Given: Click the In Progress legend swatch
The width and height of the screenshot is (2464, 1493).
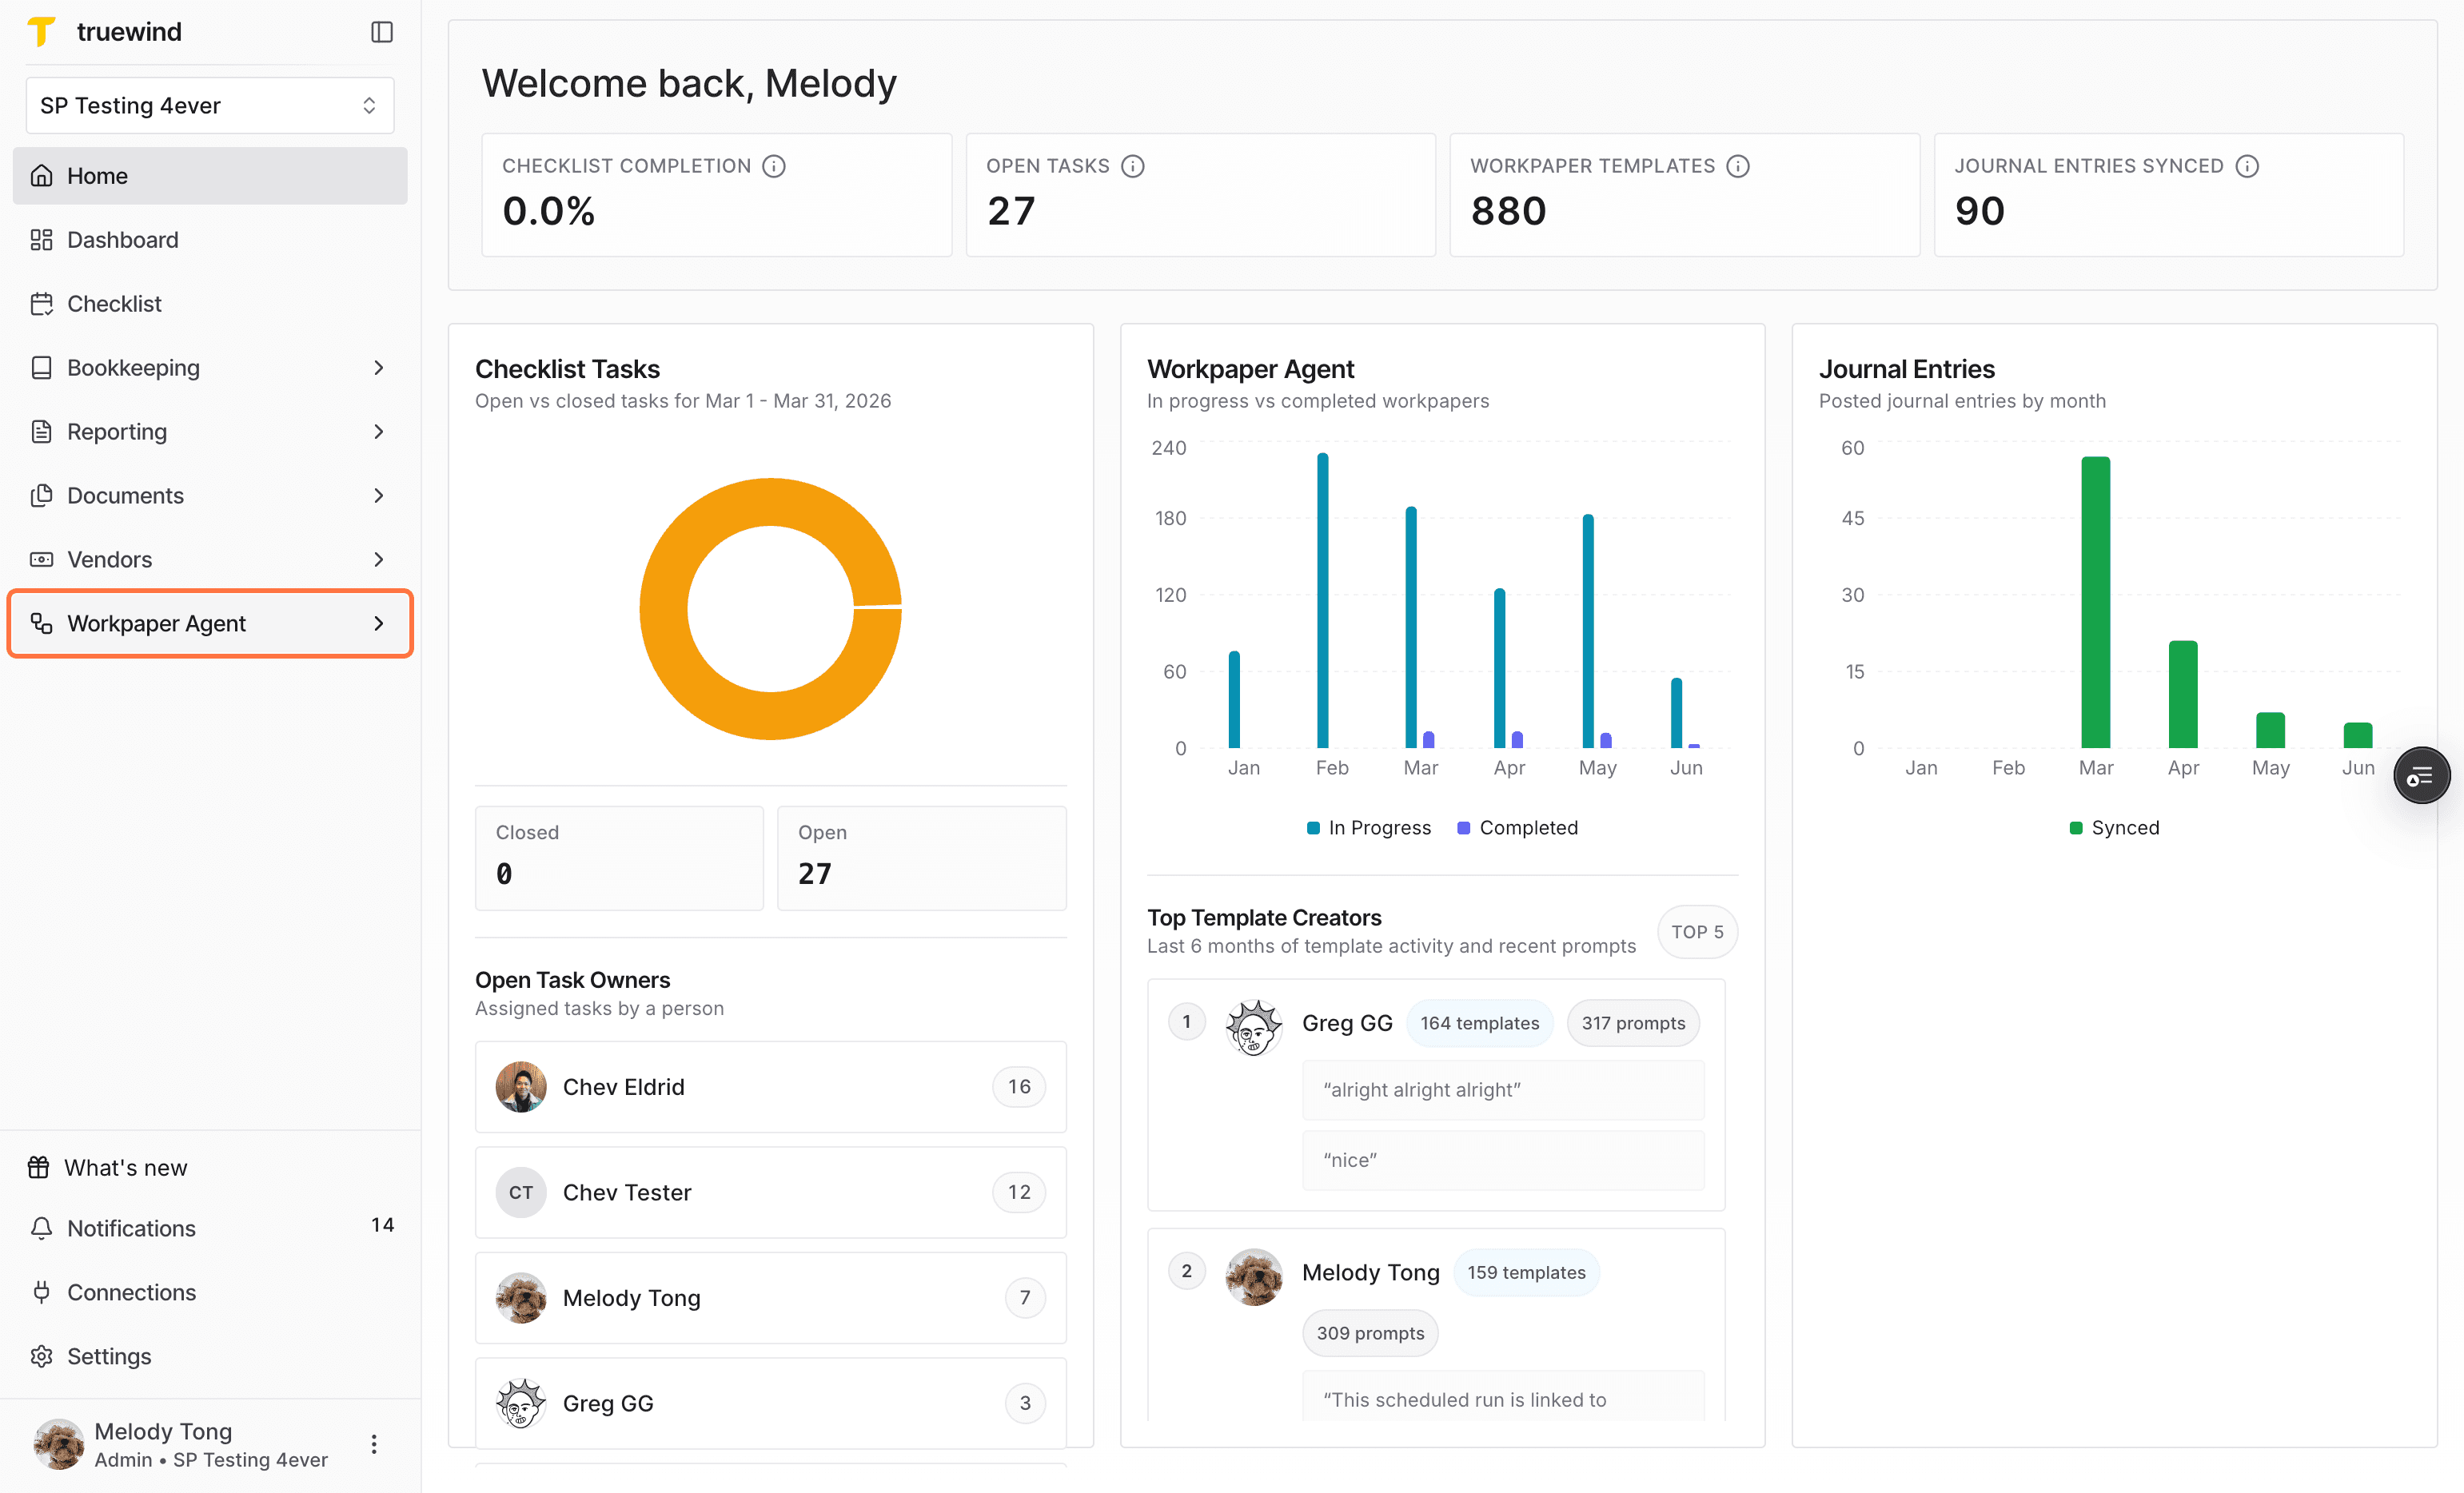Looking at the screenshot, I should pyautogui.click(x=1313, y=828).
